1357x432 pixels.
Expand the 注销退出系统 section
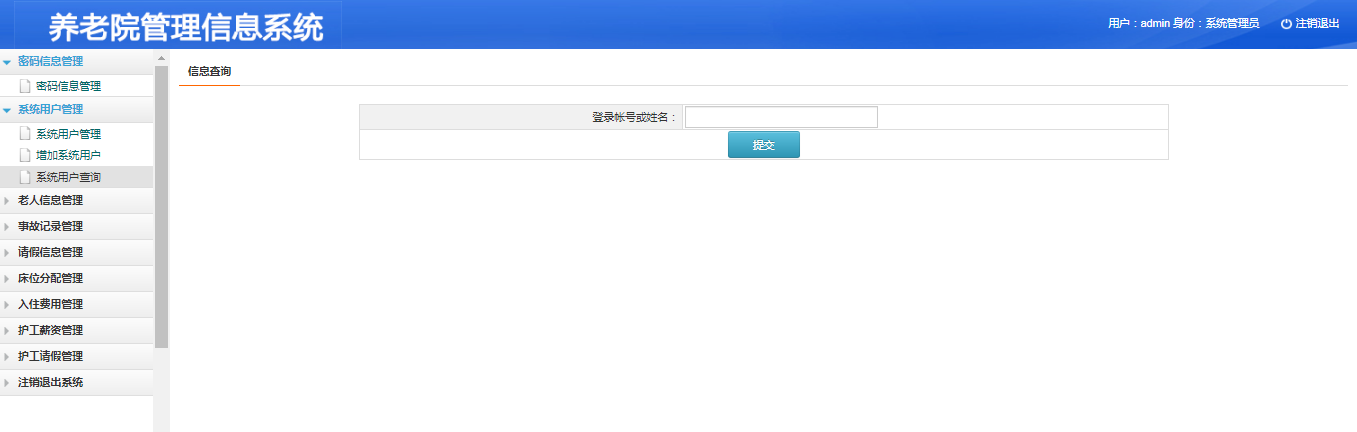point(76,383)
